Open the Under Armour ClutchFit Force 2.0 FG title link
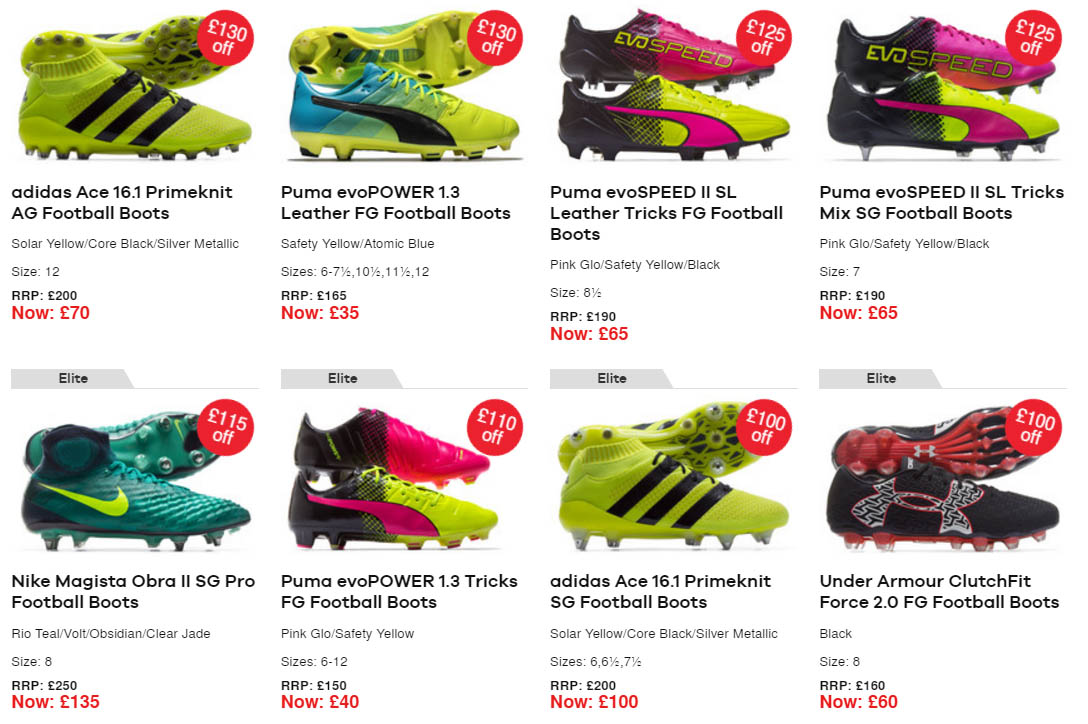 [x=938, y=591]
